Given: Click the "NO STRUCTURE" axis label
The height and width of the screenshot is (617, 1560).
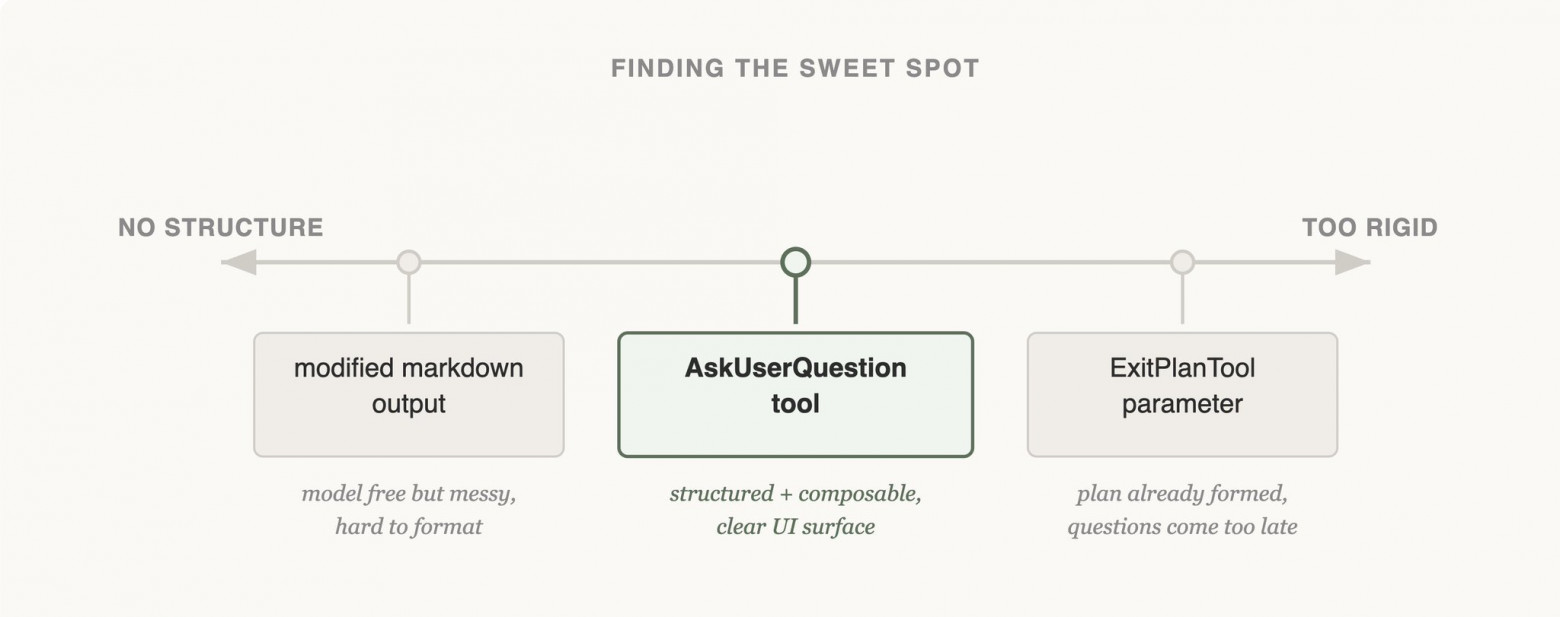Looking at the screenshot, I should (x=221, y=228).
